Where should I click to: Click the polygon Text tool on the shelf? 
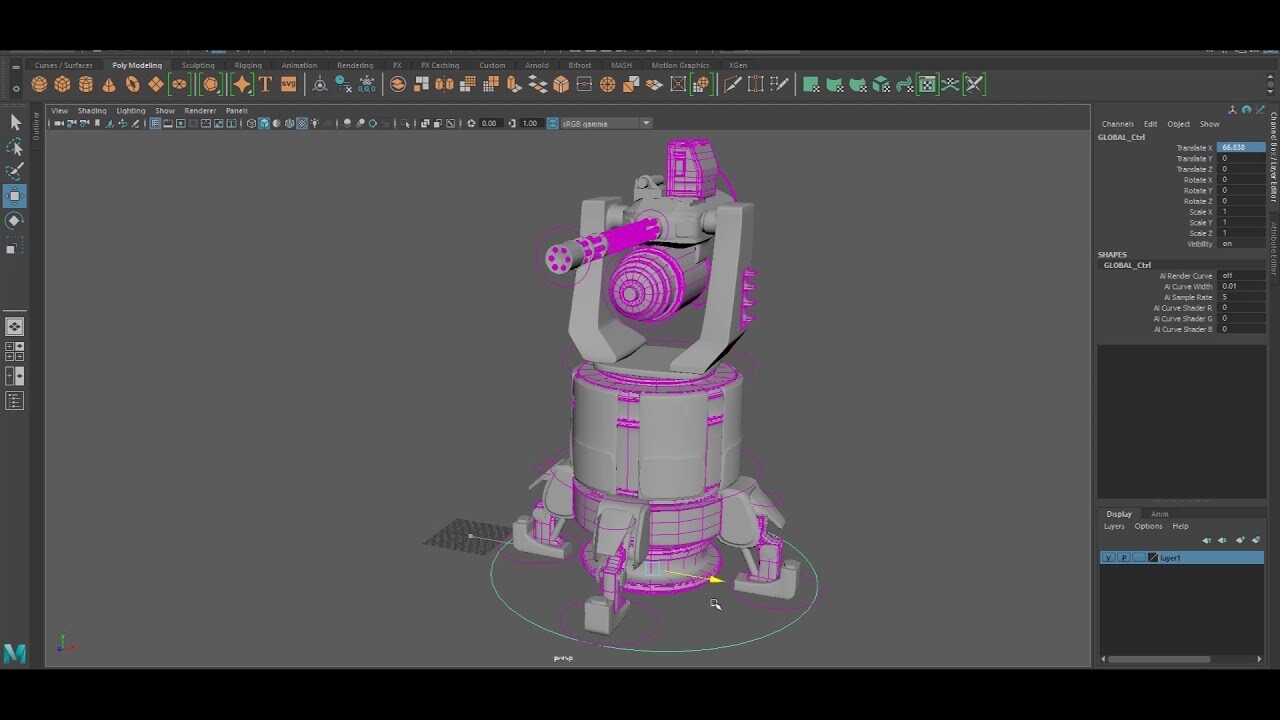(265, 84)
